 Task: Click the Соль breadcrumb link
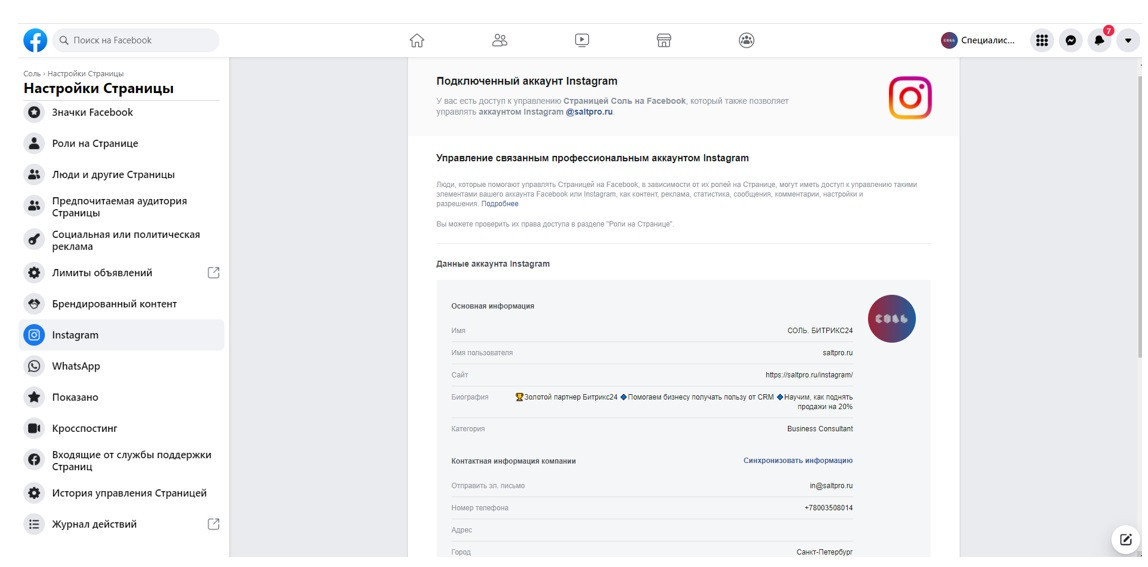pyautogui.click(x=31, y=73)
